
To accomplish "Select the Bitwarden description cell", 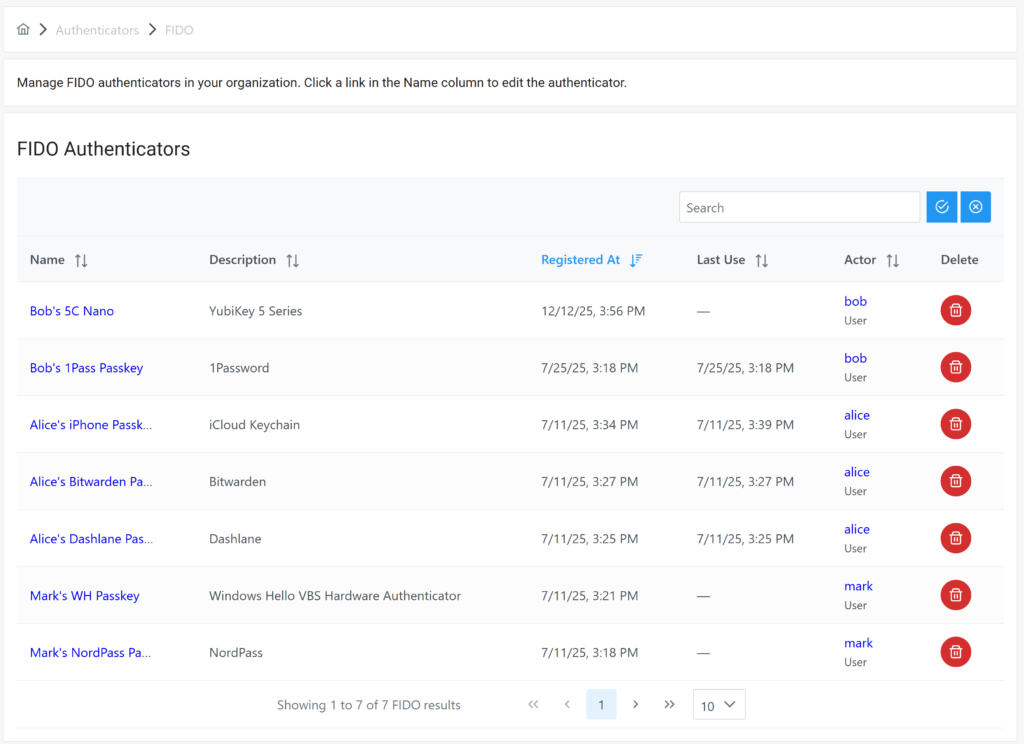I will (237, 481).
